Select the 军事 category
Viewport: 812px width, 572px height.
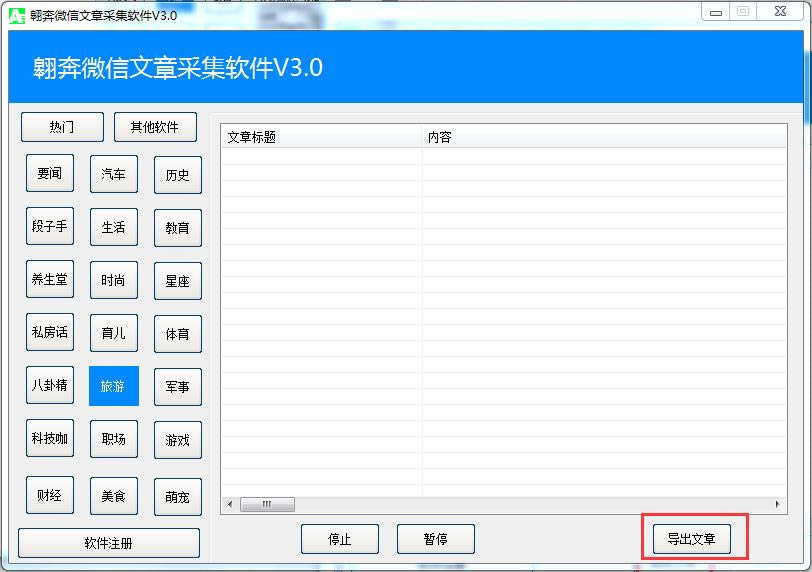click(178, 387)
